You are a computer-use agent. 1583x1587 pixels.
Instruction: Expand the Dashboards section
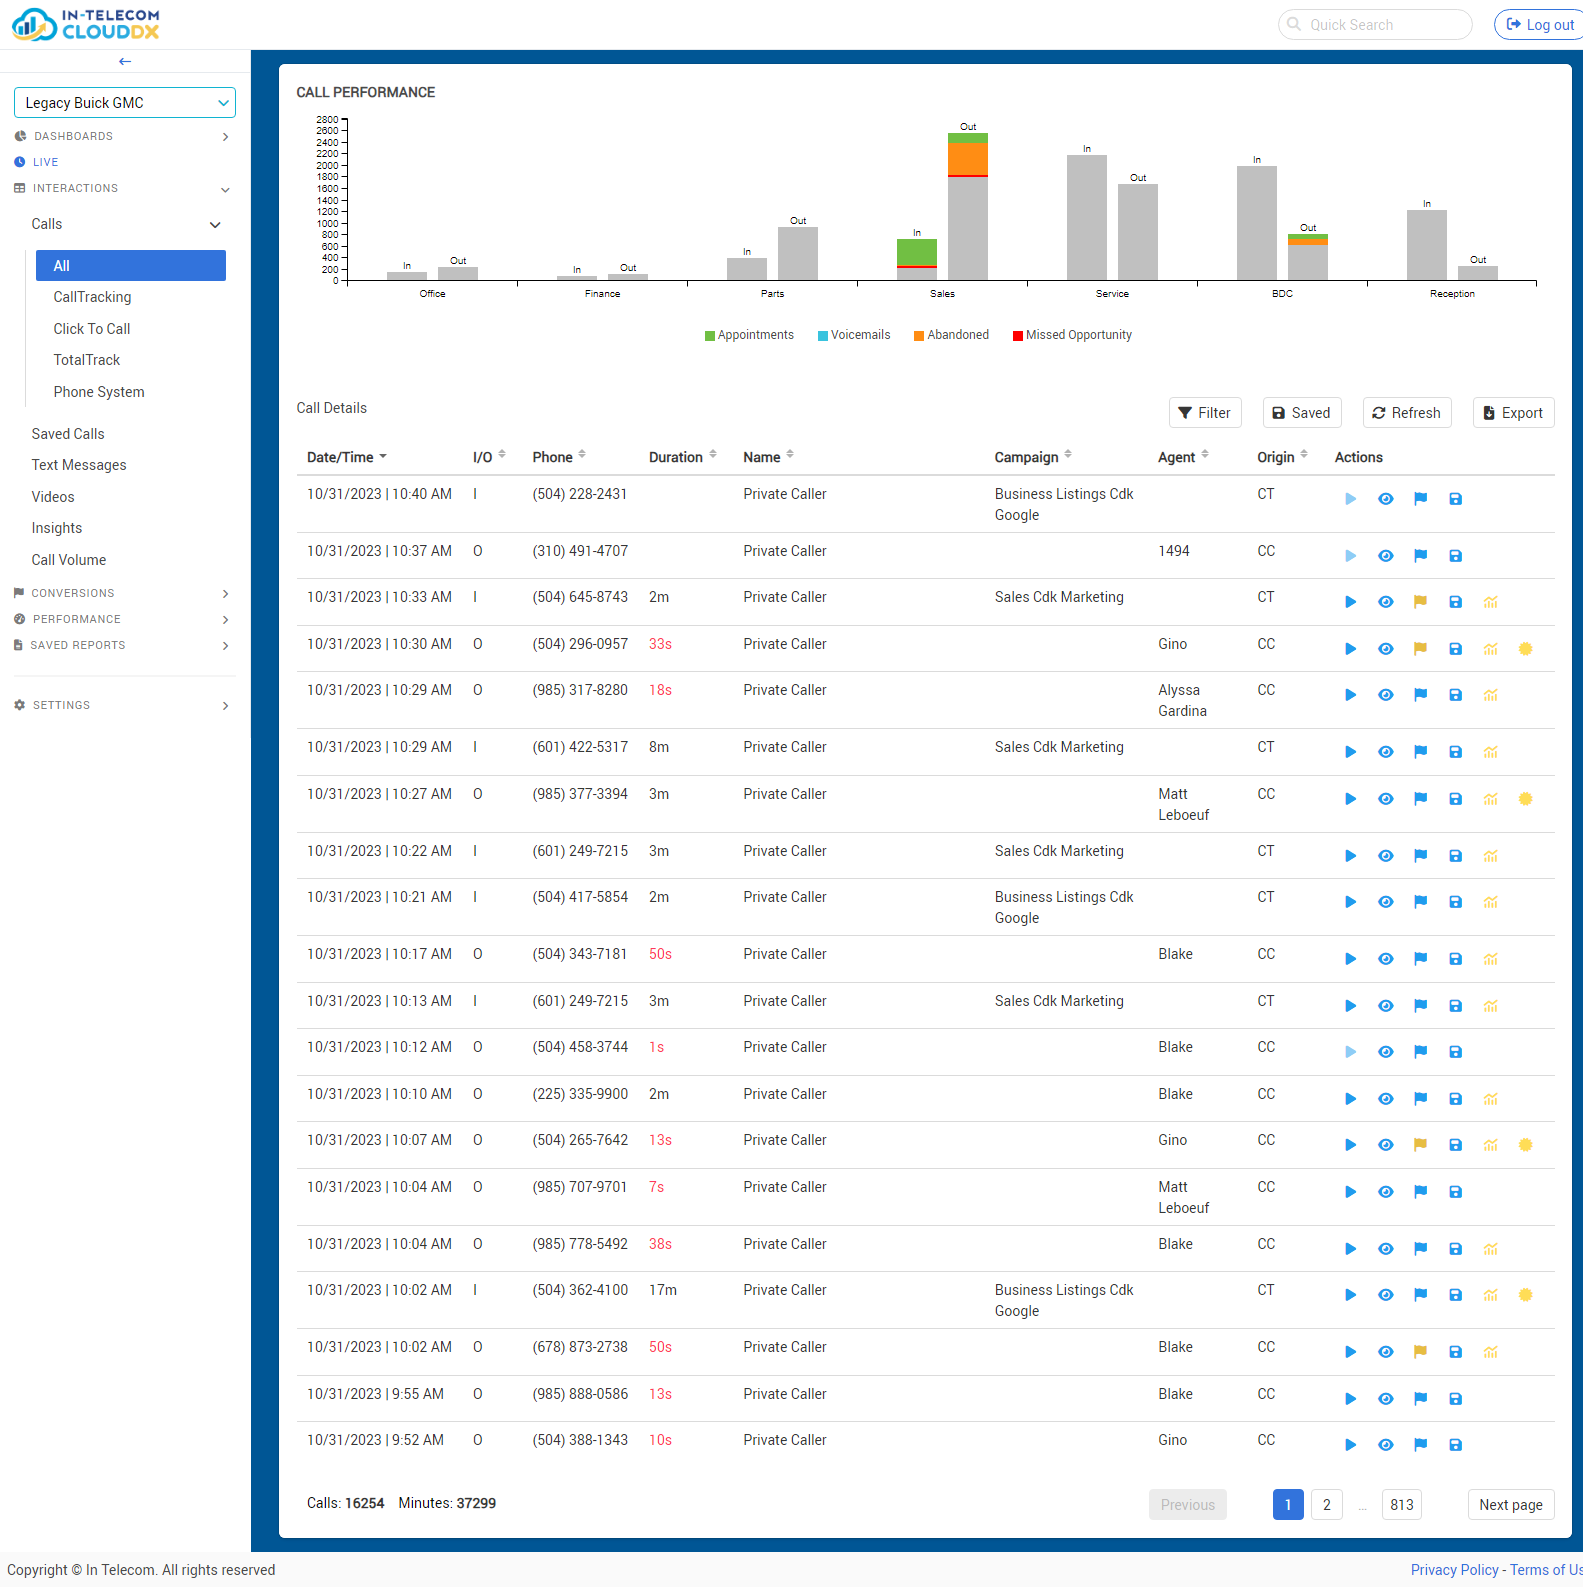(x=124, y=136)
